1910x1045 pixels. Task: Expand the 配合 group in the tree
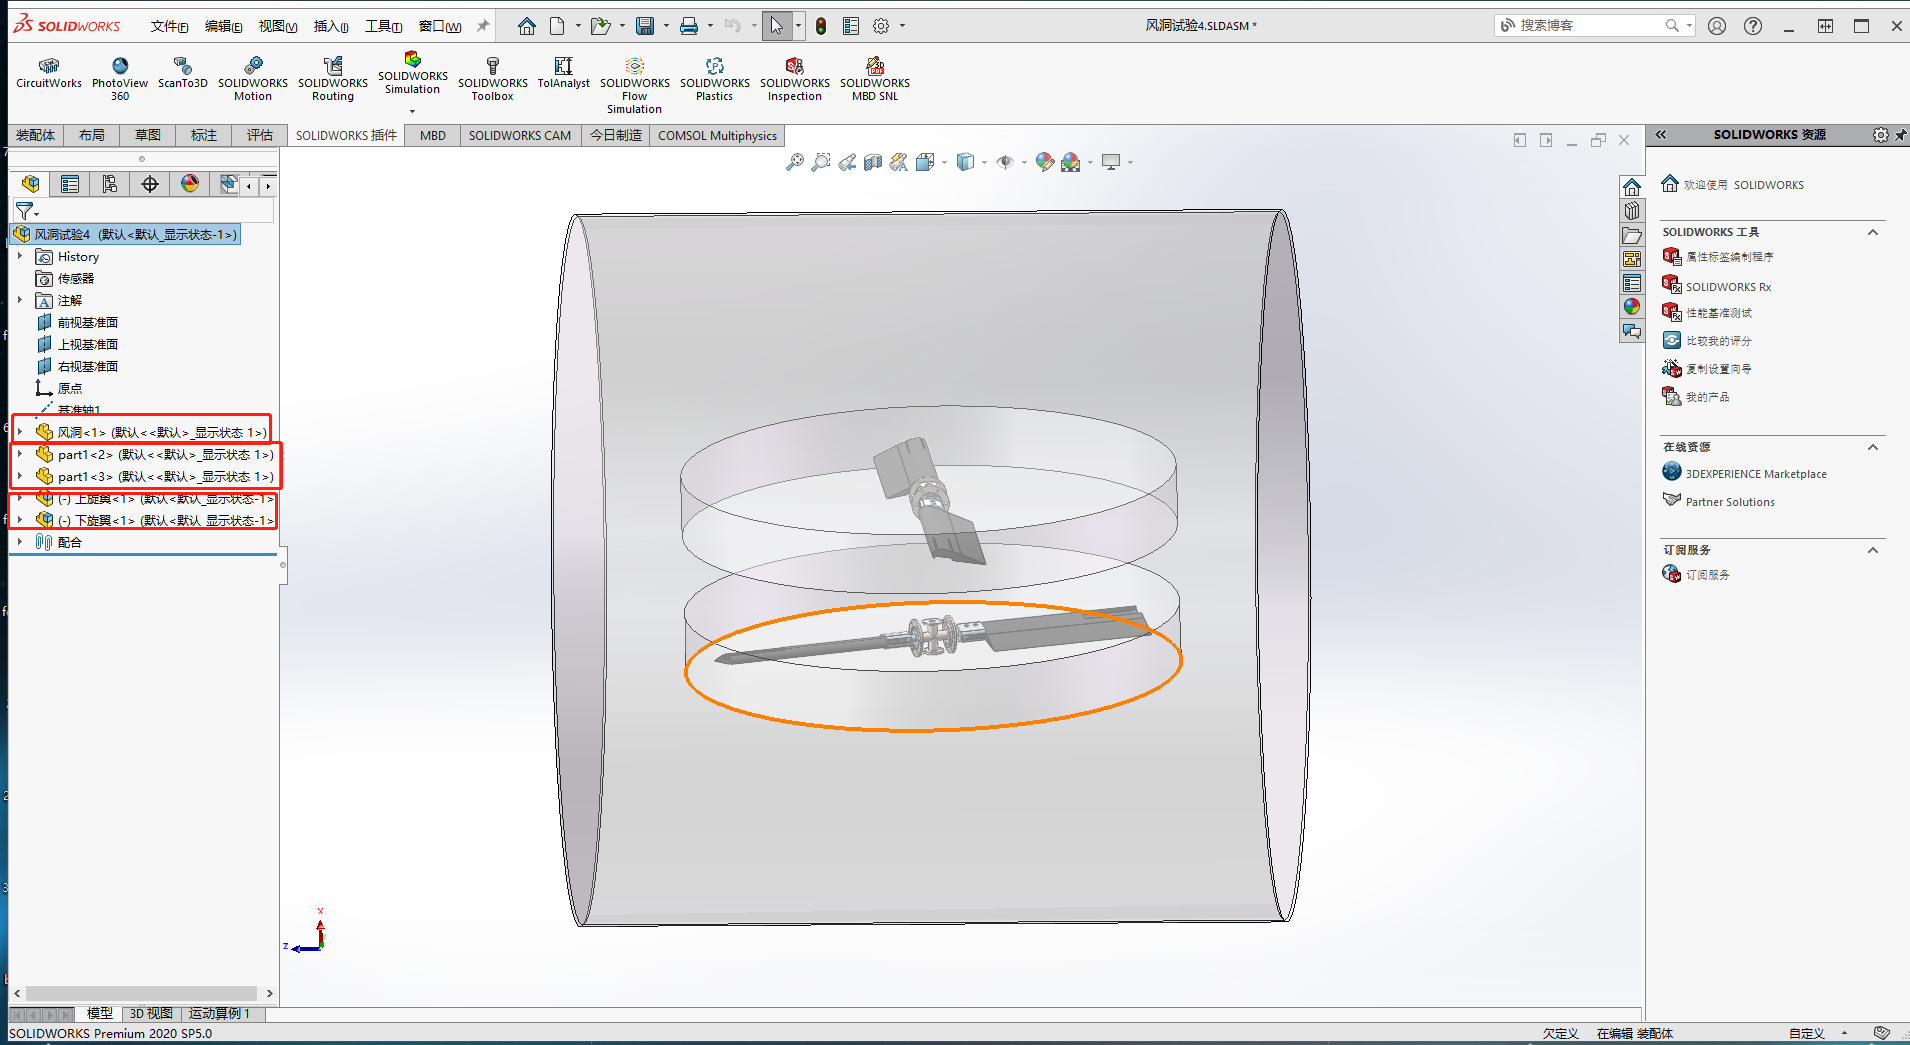point(20,541)
